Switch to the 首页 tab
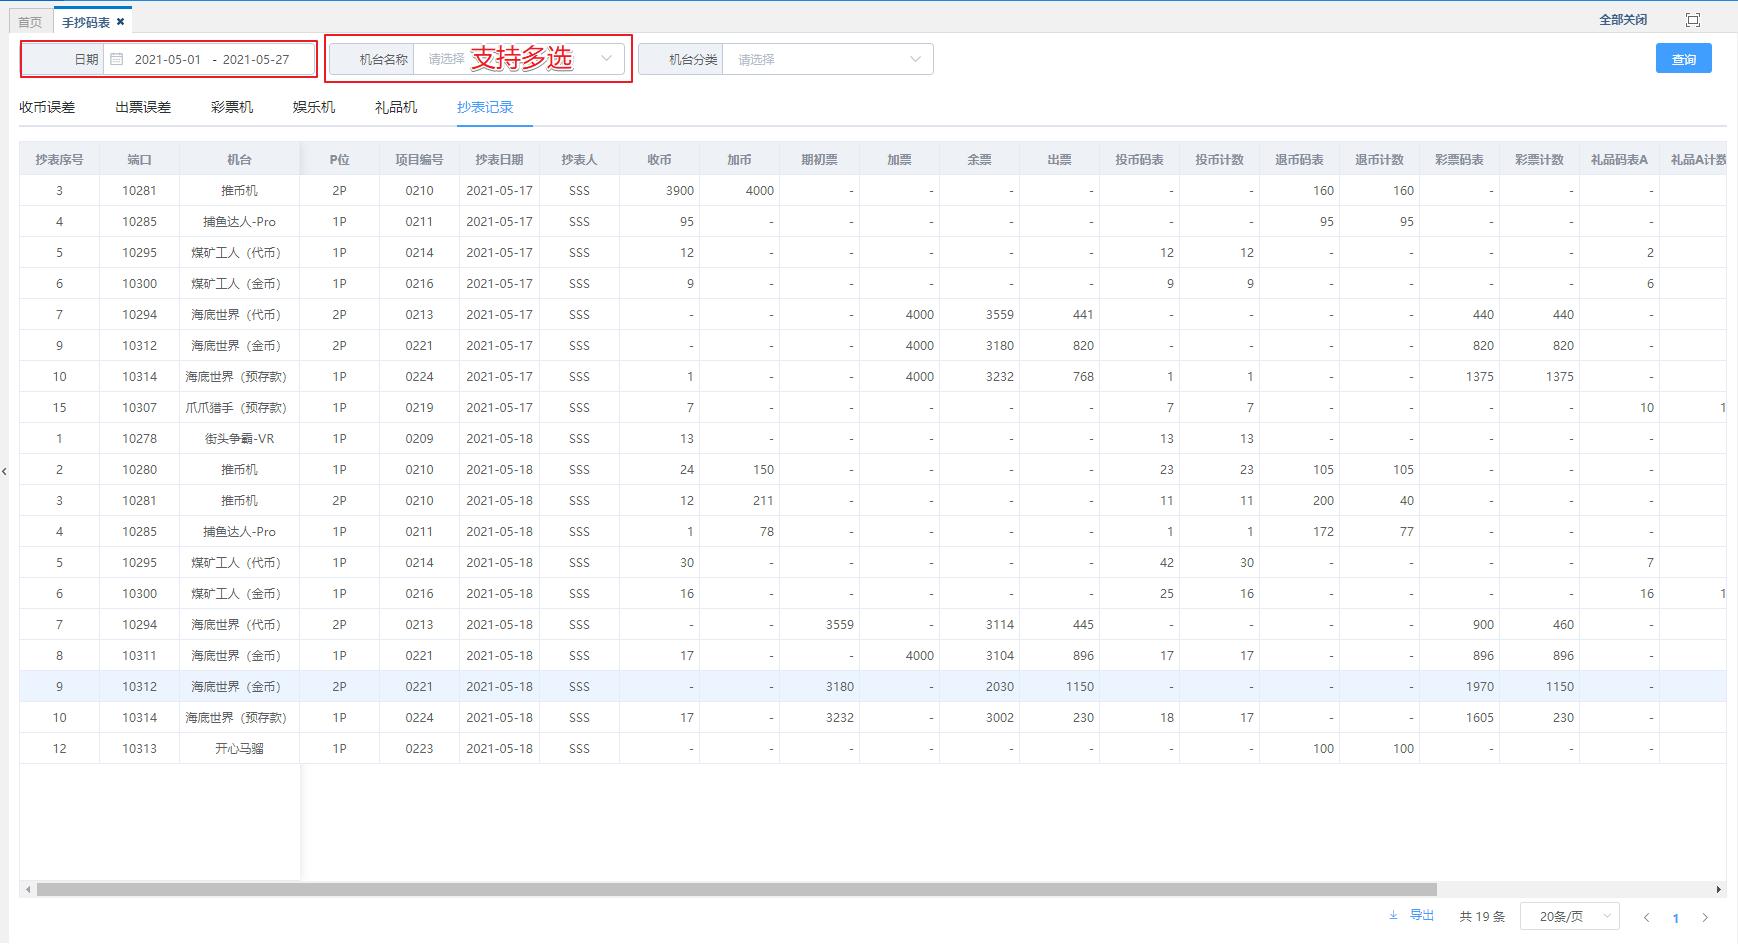This screenshot has height=944, width=1738. [x=30, y=21]
